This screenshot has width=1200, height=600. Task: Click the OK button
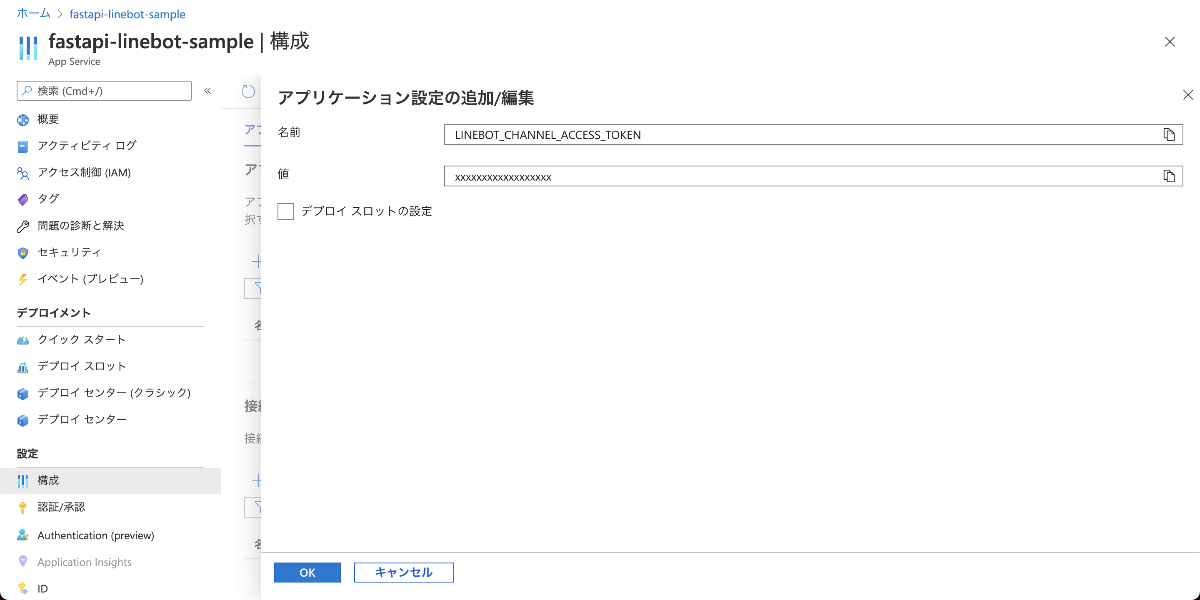click(307, 572)
